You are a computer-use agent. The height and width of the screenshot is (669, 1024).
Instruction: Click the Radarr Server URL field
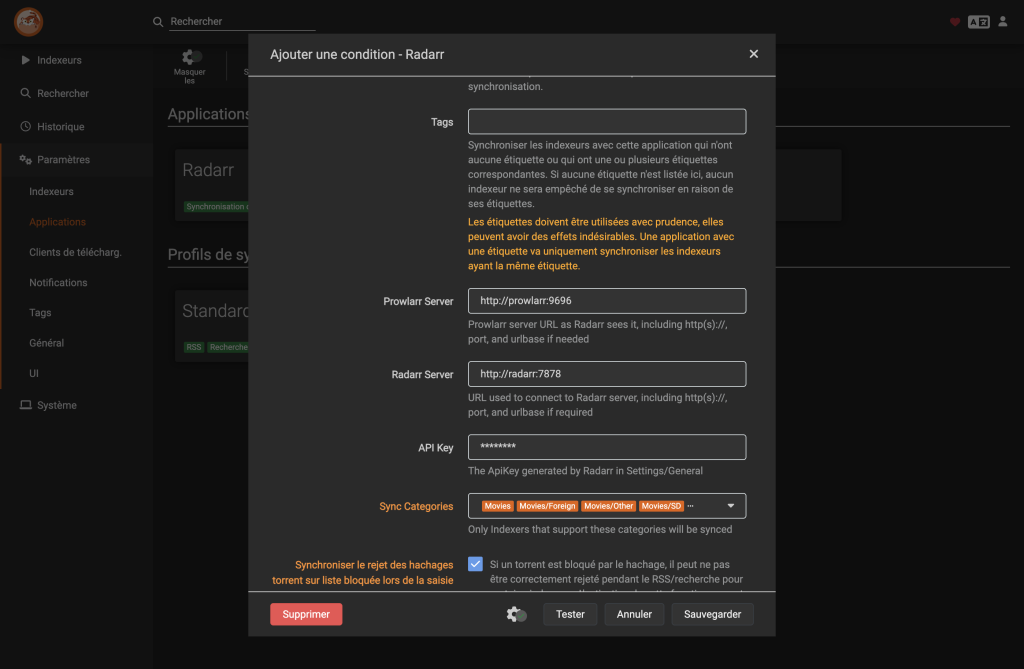[x=607, y=374]
